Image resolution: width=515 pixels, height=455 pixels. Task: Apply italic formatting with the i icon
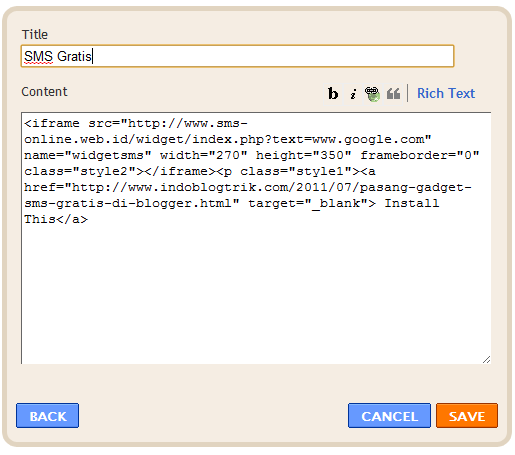click(x=353, y=93)
